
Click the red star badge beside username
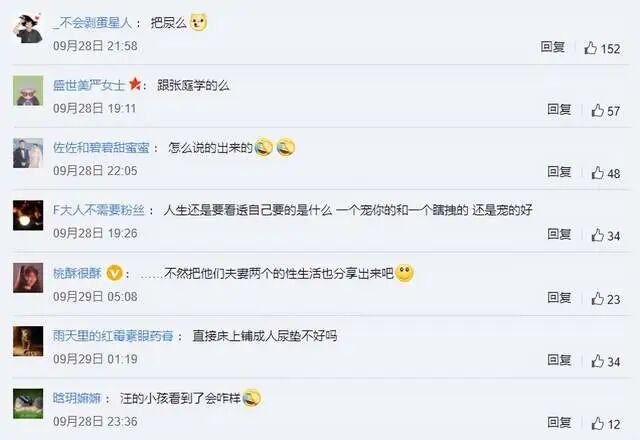pyautogui.click(x=135, y=84)
